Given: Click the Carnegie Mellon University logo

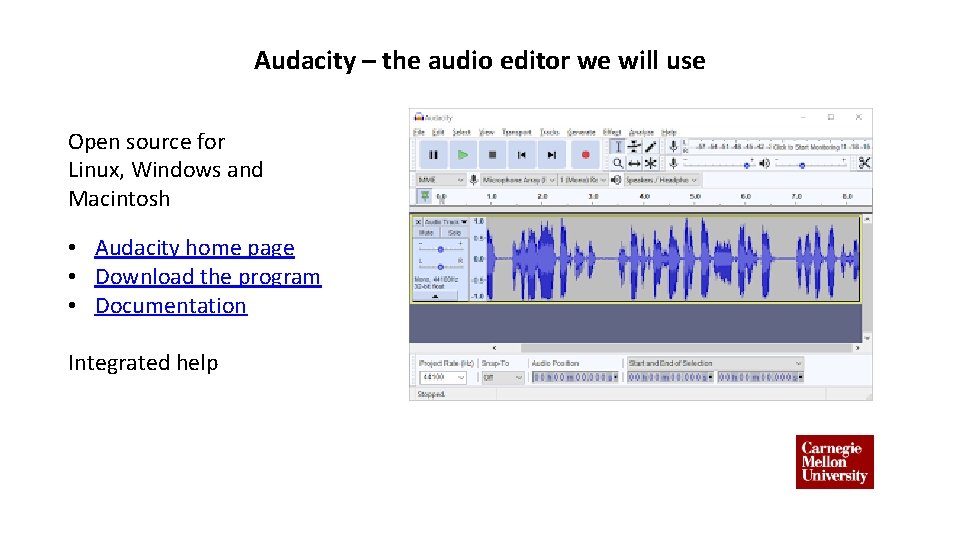Looking at the screenshot, I should click(x=834, y=462).
